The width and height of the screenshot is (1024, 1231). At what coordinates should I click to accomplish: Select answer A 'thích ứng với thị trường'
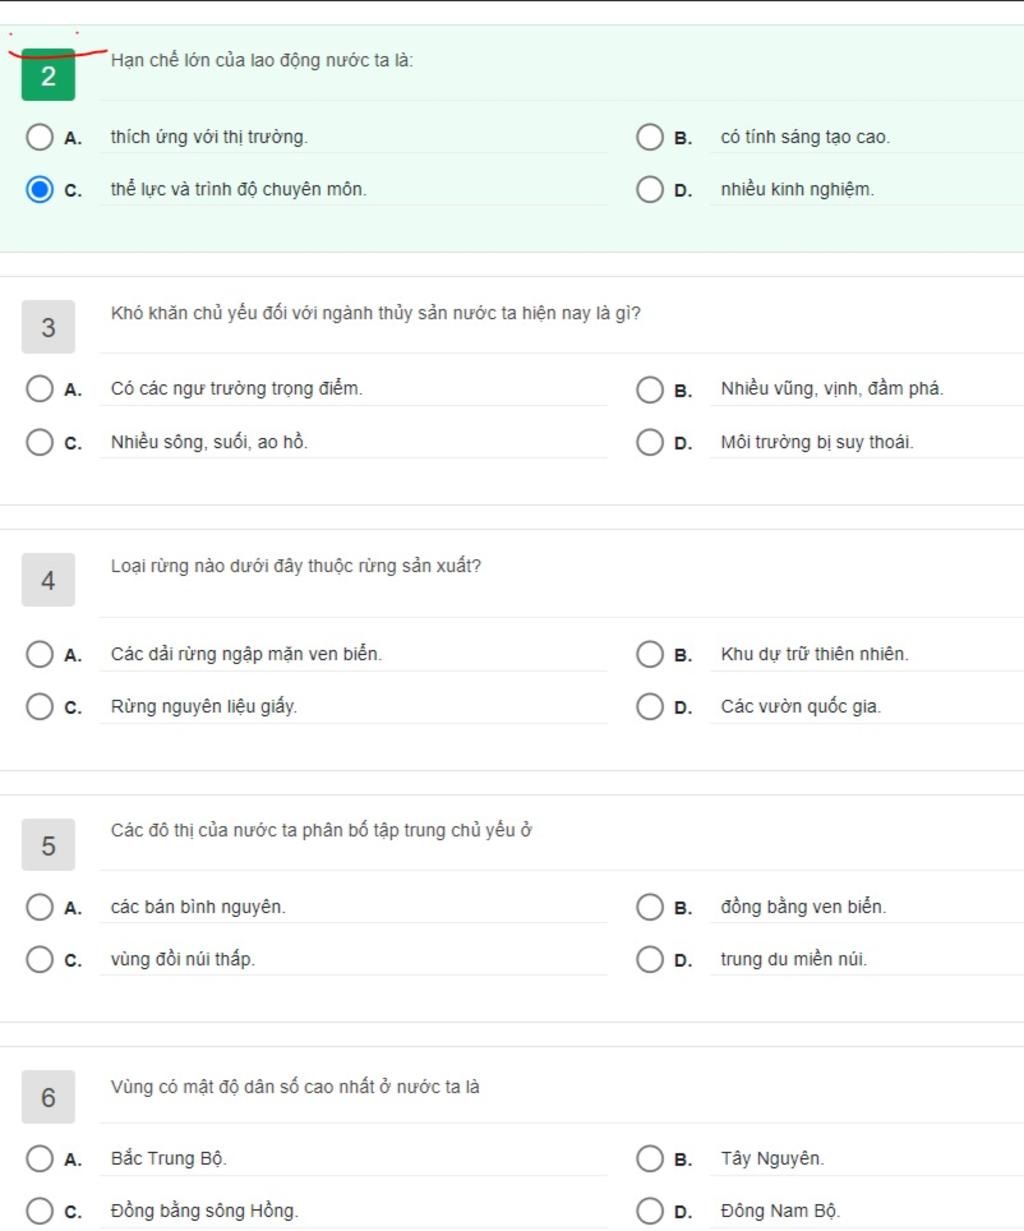[x=39, y=137]
